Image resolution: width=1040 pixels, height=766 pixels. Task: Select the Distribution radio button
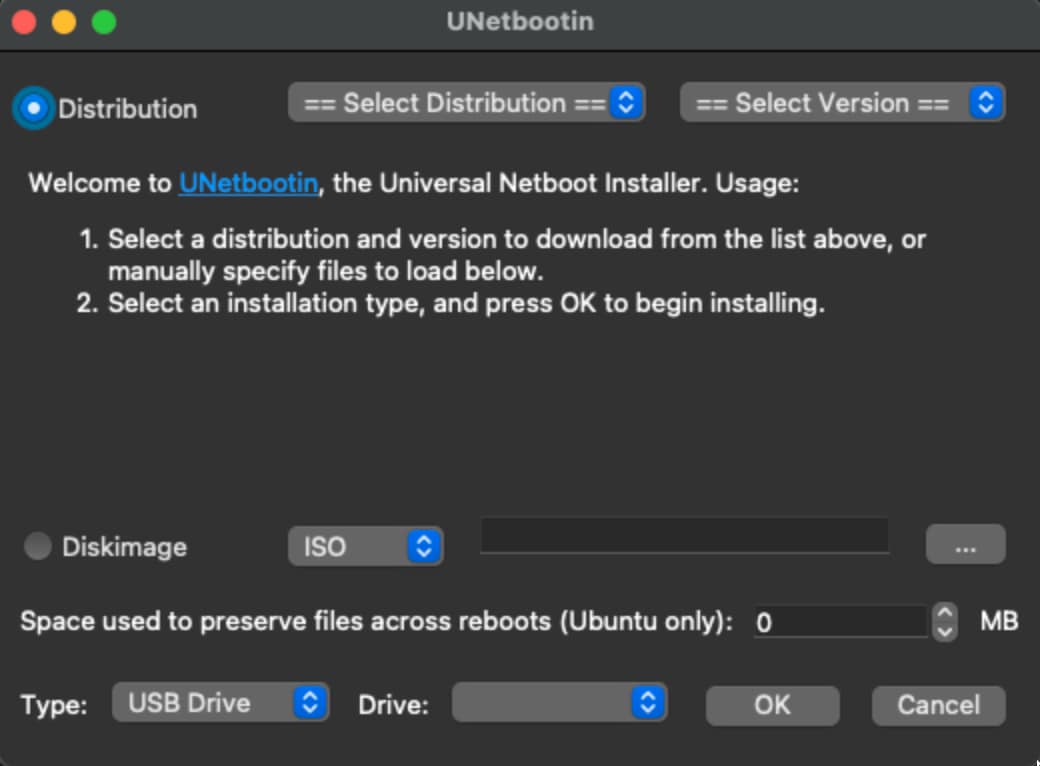(x=34, y=108)
